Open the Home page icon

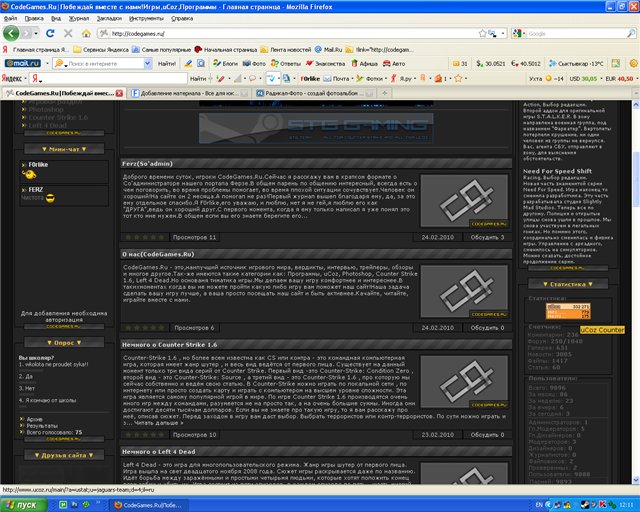pos(86,33)
